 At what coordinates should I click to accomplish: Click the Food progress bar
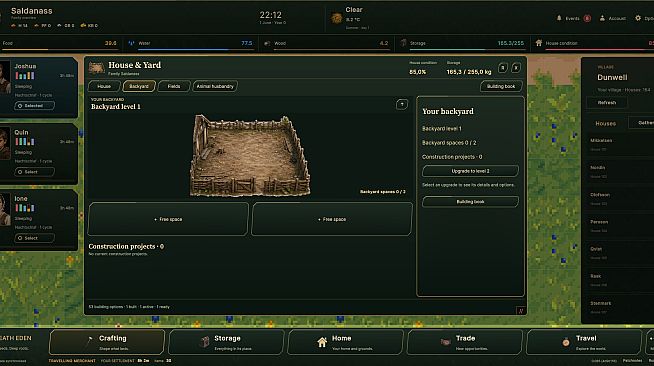tap(59, 50)
